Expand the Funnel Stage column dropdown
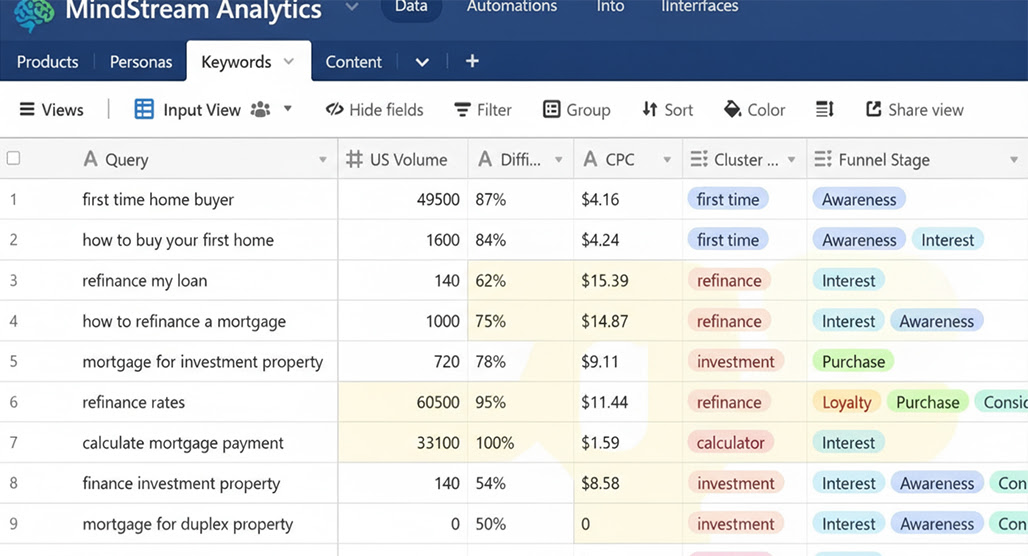Image resolution: width=1028 pixels, height=556 pixels. [x=1014, y=160]
